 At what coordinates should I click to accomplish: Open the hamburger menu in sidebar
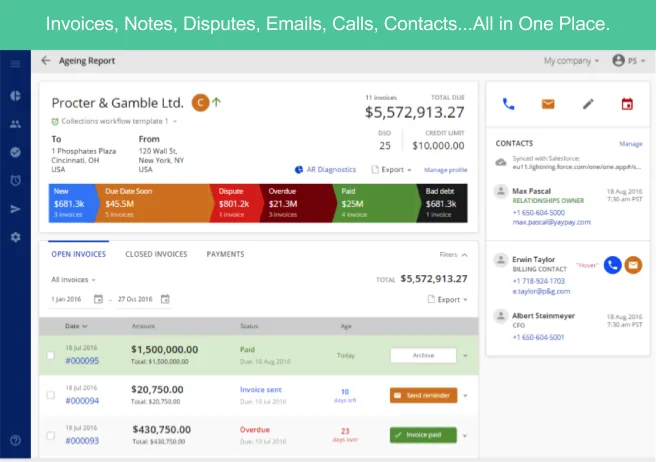point(16,64)
